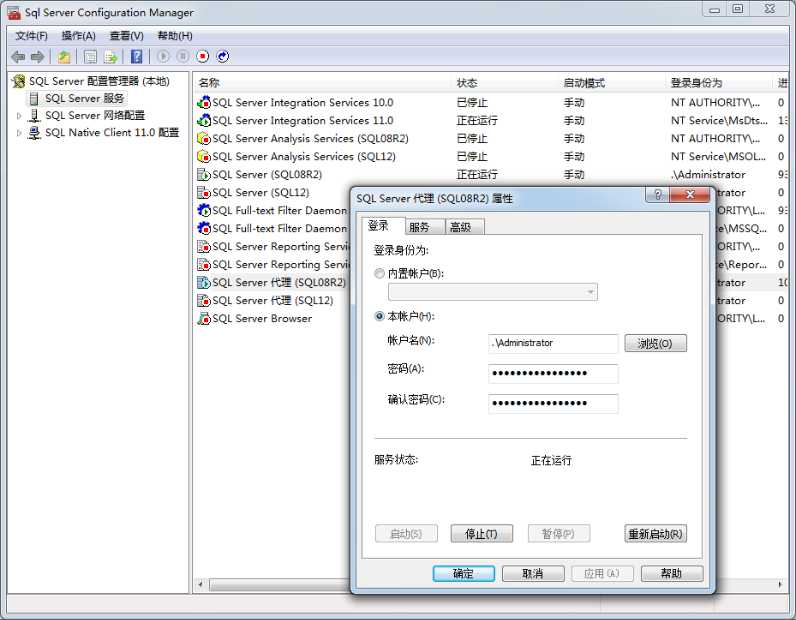This screenshot has height=620, width=796.
Task: Click the 停止(T) button
Action: click(x=481, y=534)
